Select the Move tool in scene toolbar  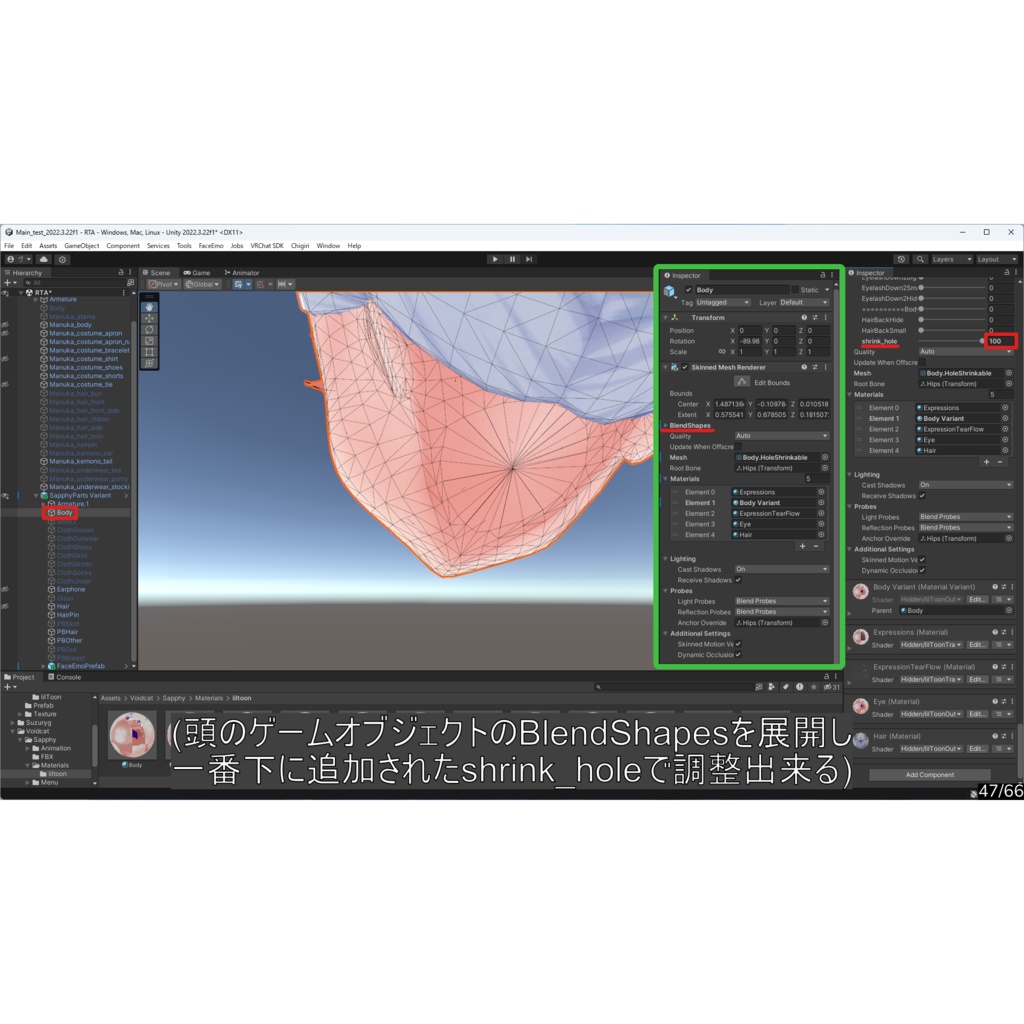pos(150,318)
